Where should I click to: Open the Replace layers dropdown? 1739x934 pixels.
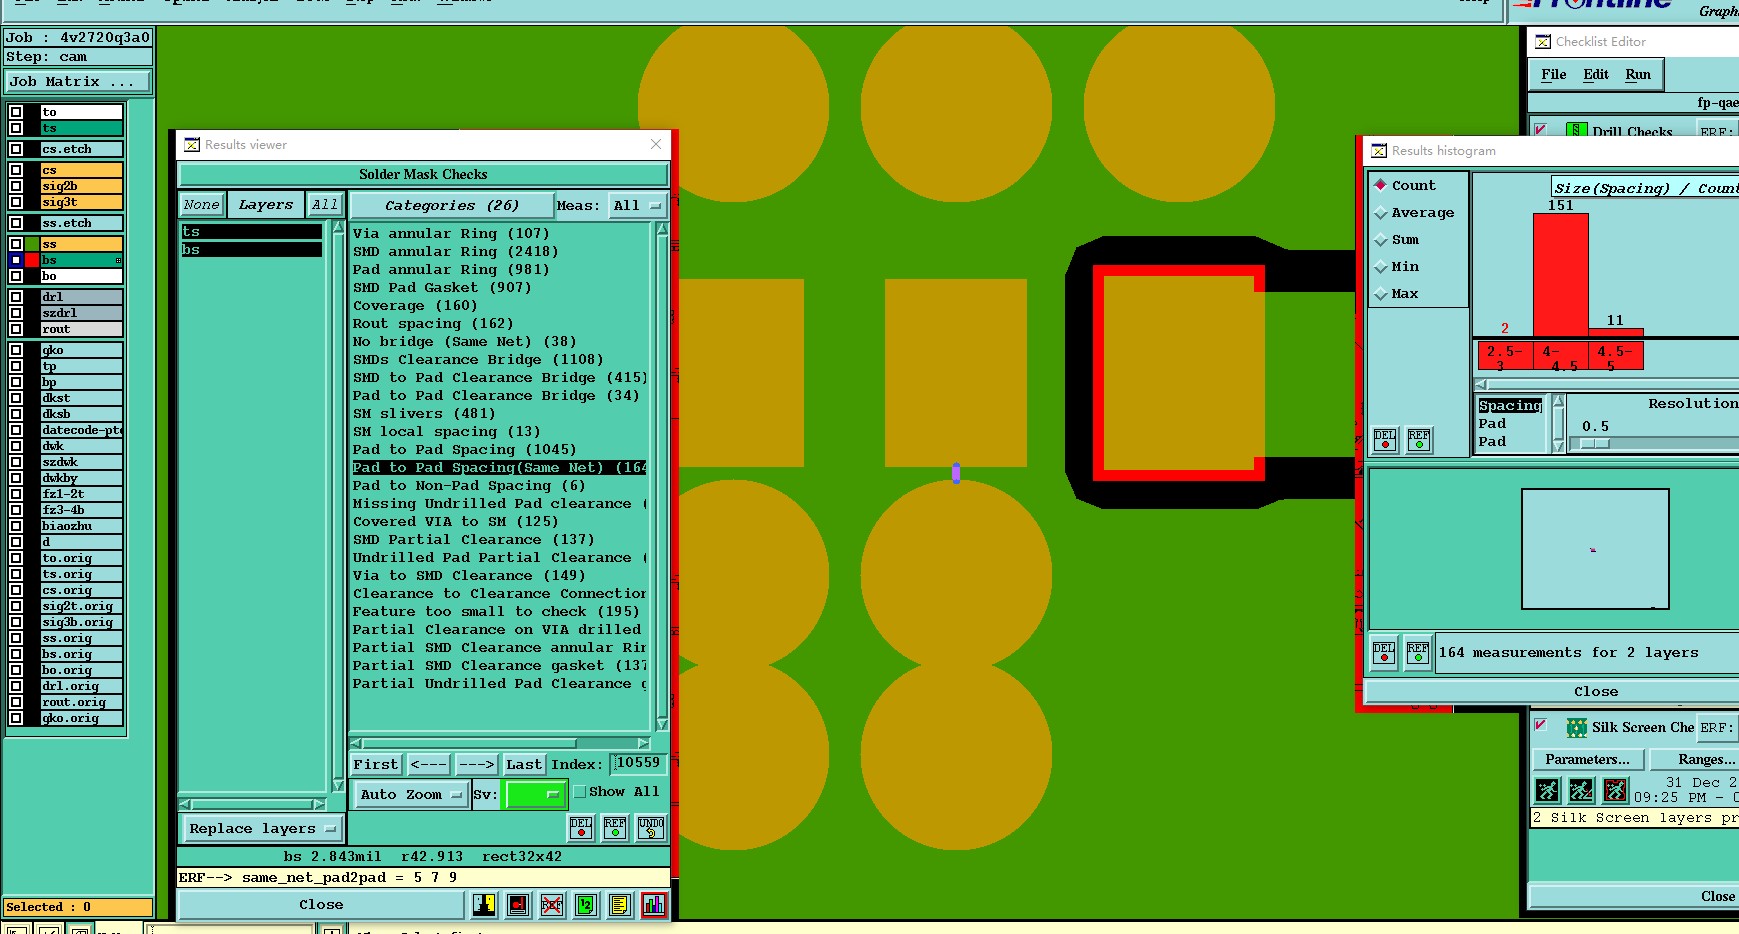pyautogui.click(x=262, y=828)
